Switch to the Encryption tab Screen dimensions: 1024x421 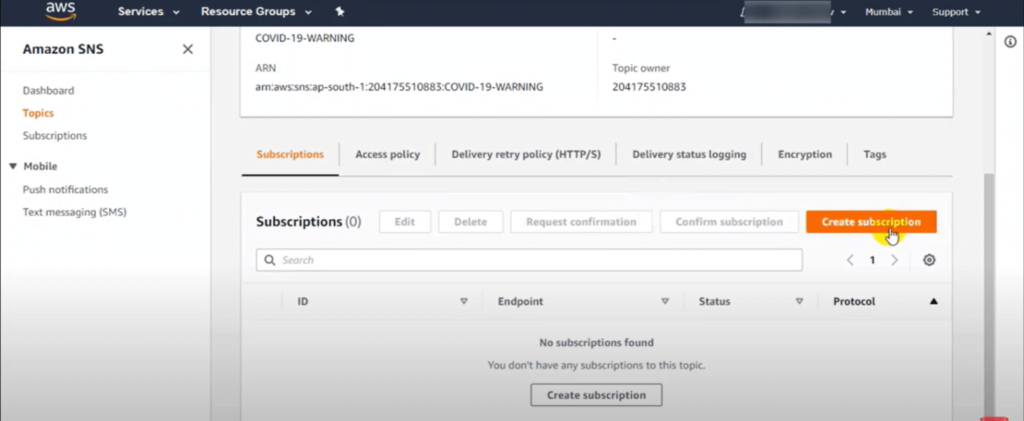pyautogui.click(x=805, y=155)
